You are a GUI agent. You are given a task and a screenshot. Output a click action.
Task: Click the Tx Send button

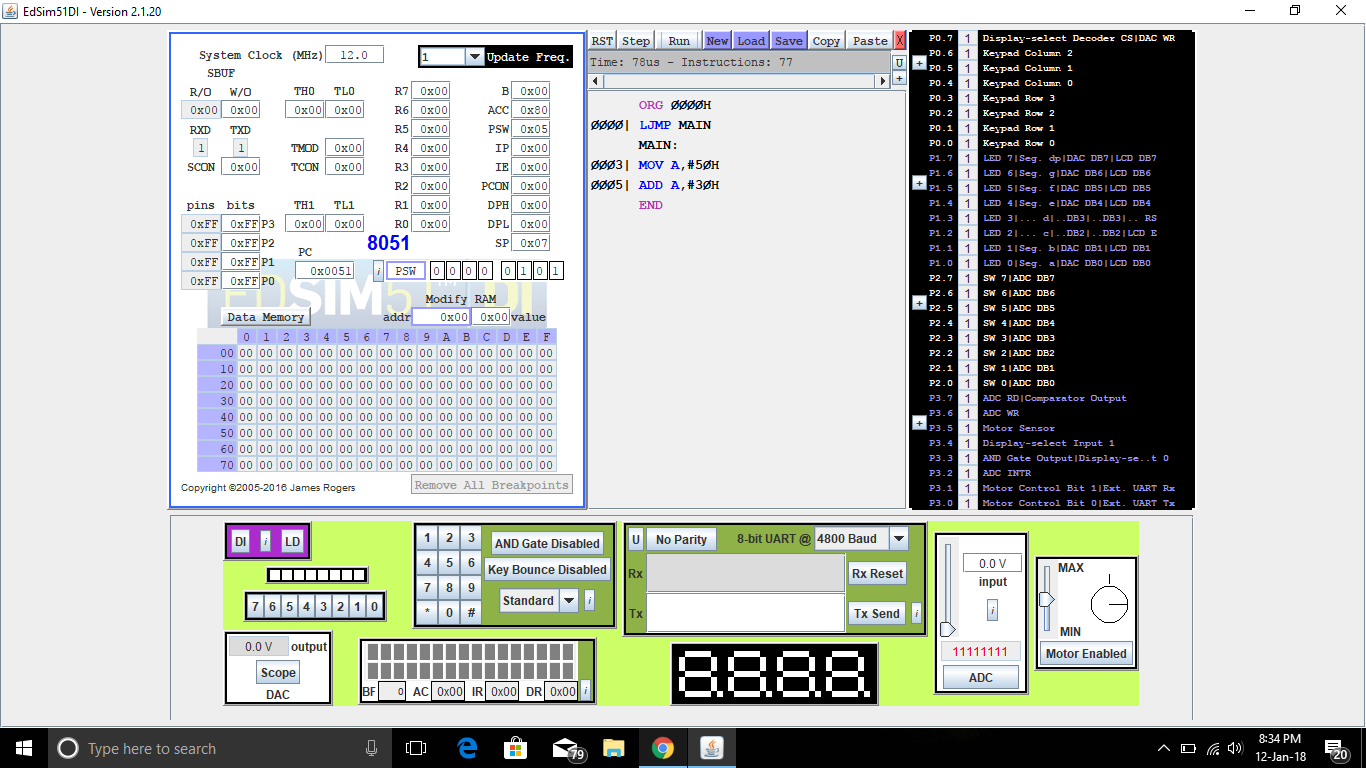[x=877, y=613]
